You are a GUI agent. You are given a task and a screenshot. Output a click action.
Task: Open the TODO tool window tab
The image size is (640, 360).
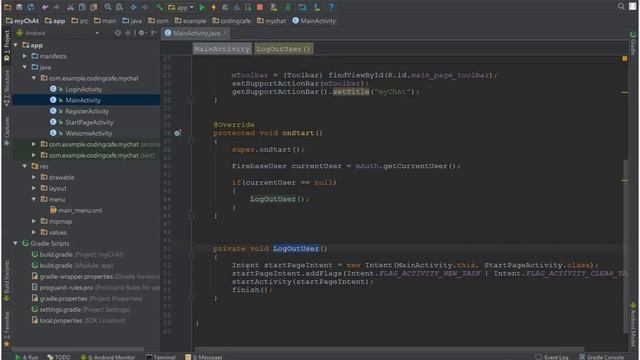(59, 357)
